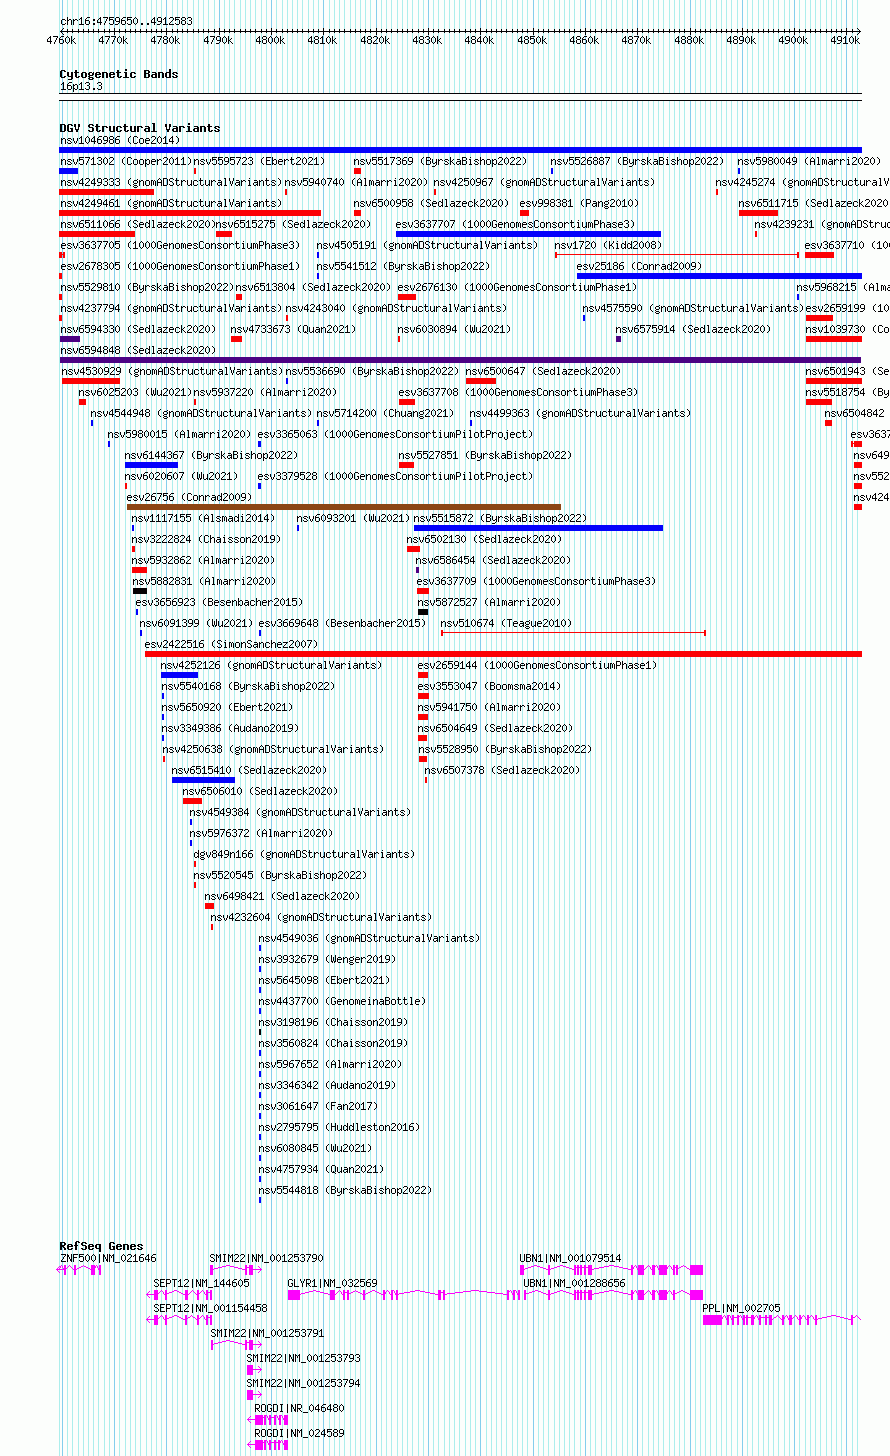
Task: Open nsv3932679 (Wenger2019) variant
Action: point(326,960)
